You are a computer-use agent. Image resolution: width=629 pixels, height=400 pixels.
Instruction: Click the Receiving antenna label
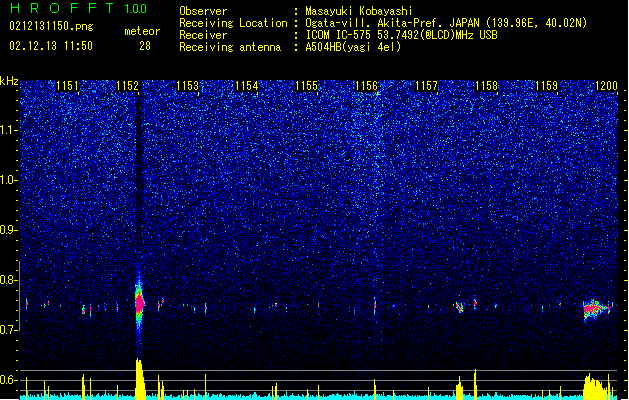(230, 47)
